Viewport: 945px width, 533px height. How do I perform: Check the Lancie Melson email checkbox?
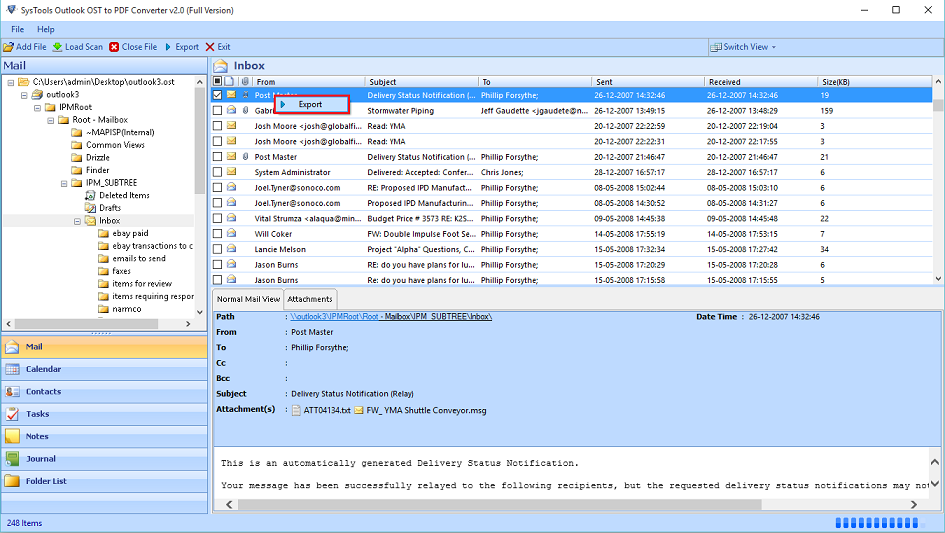pyautogui.click(x=218, y=250)
